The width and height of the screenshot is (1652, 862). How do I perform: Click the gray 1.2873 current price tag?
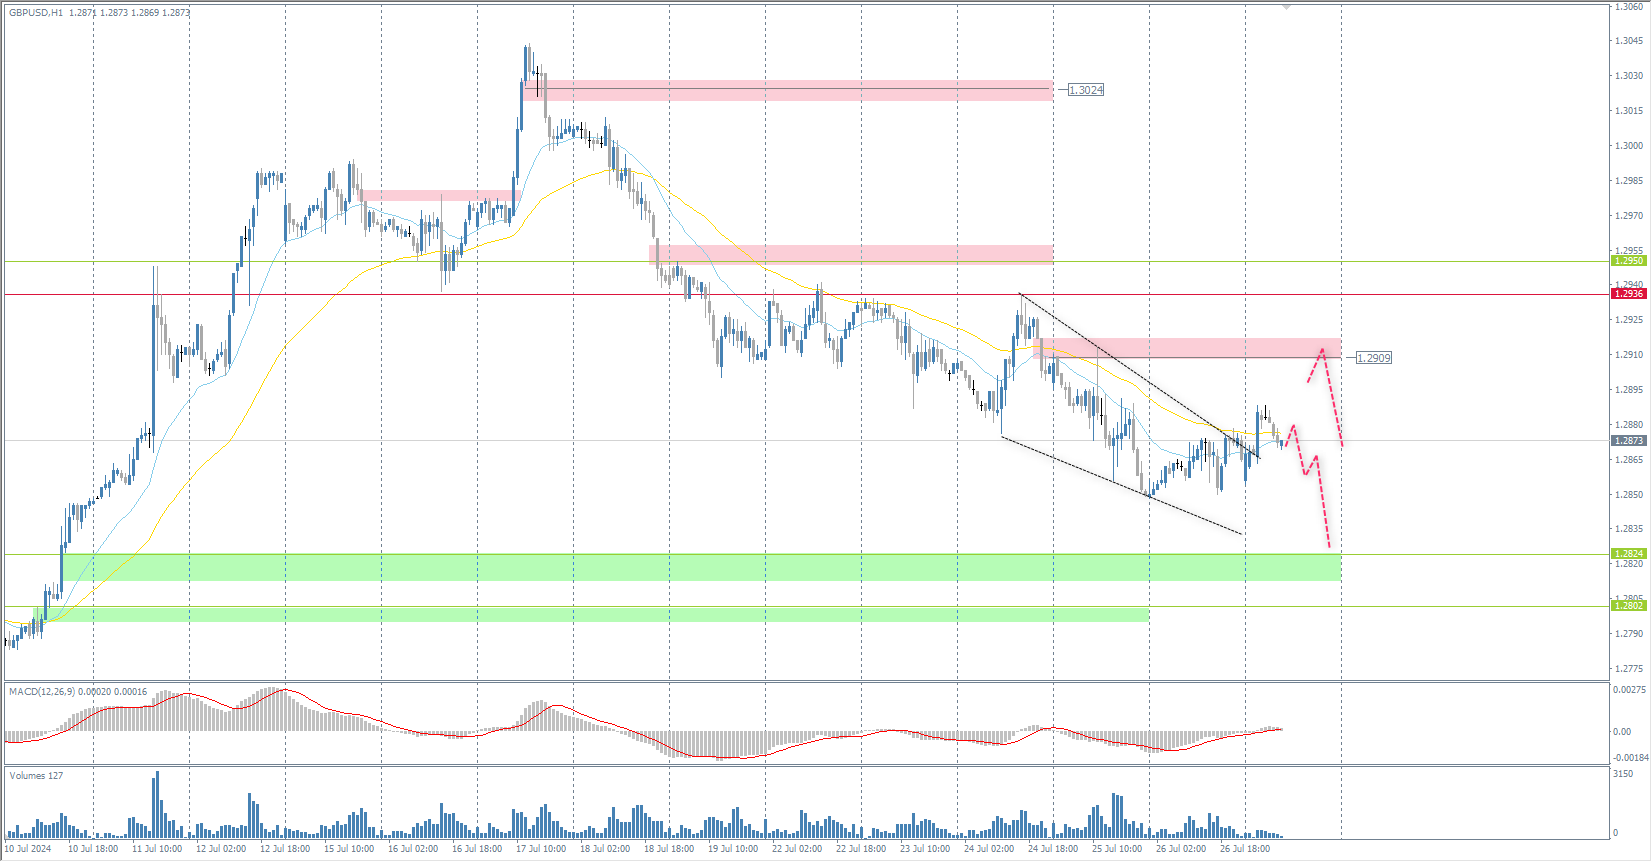tap(1629, 441)
